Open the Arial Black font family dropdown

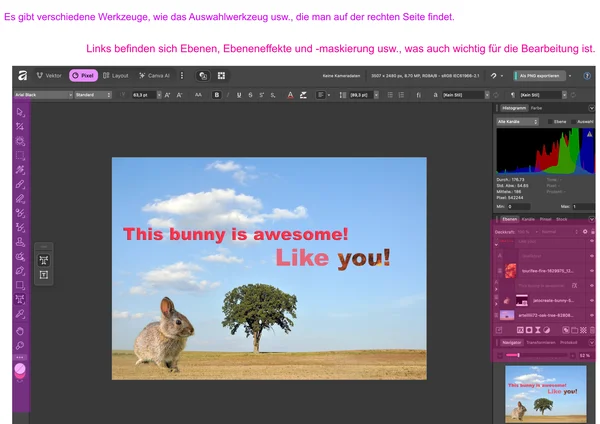pos(43,95)
